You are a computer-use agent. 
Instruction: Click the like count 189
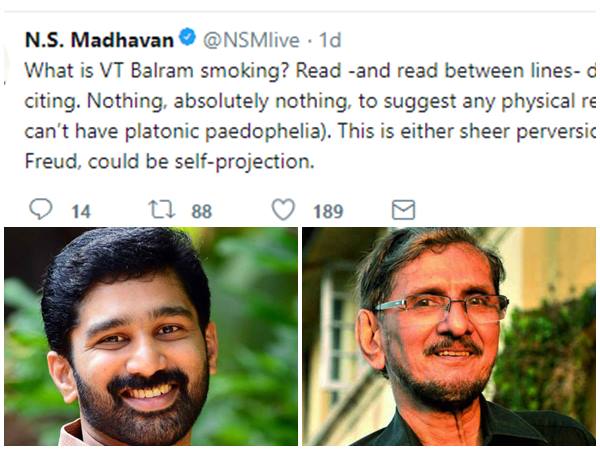click(327, 210)
